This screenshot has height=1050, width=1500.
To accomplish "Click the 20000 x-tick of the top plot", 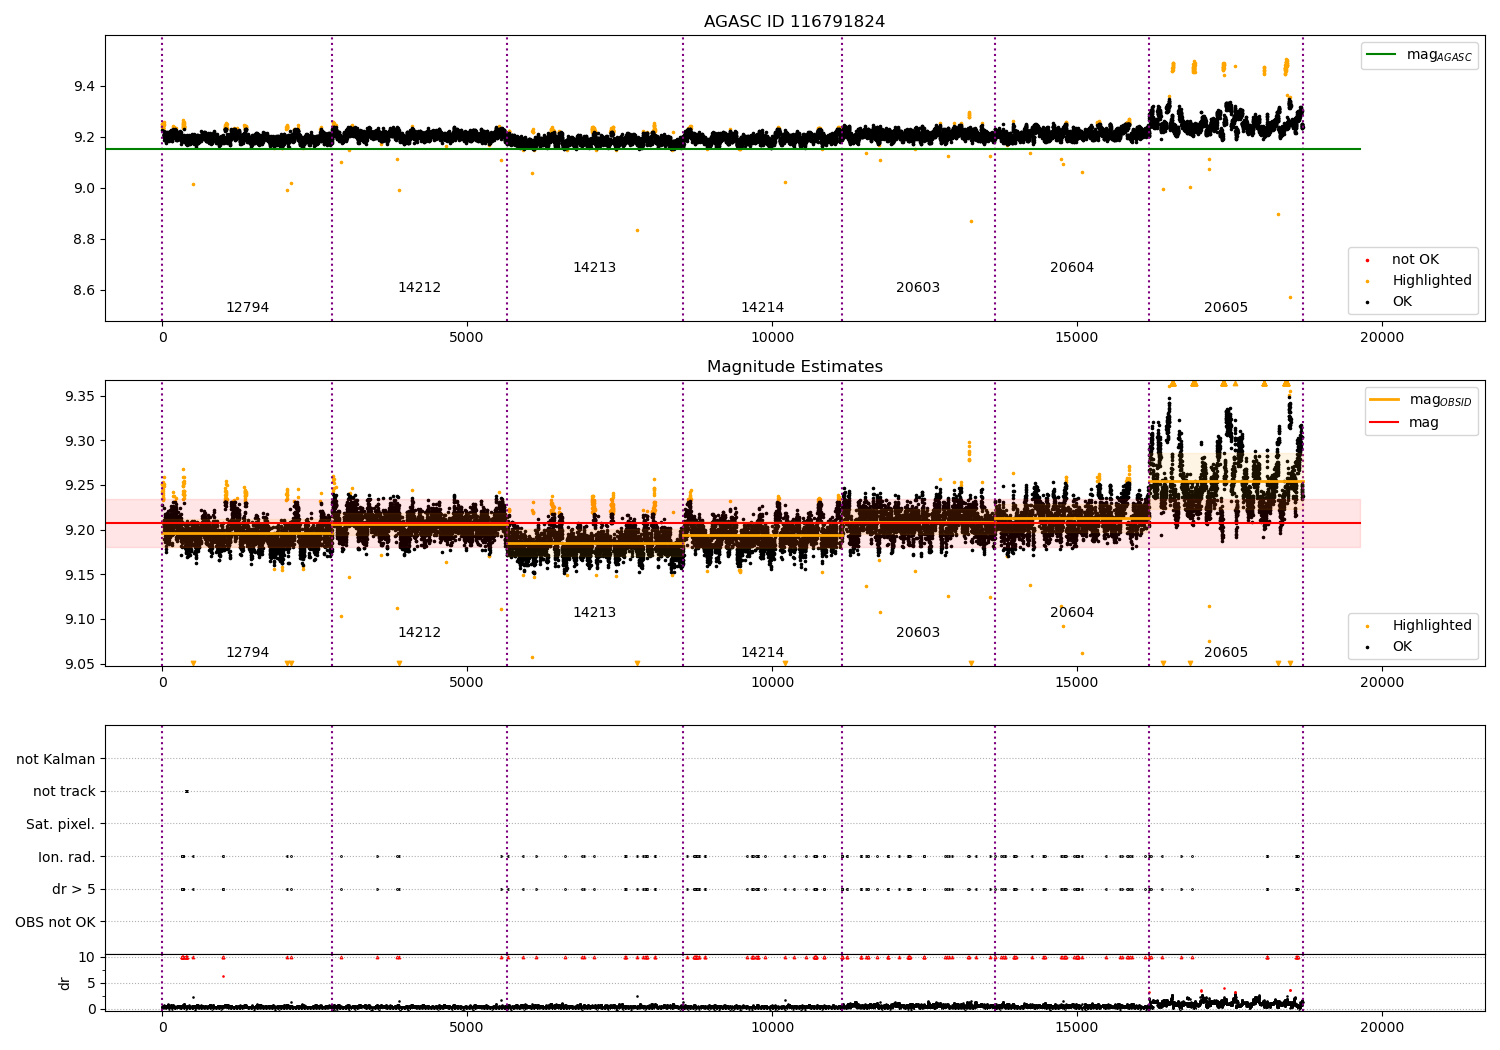I will click(1382, 338).
